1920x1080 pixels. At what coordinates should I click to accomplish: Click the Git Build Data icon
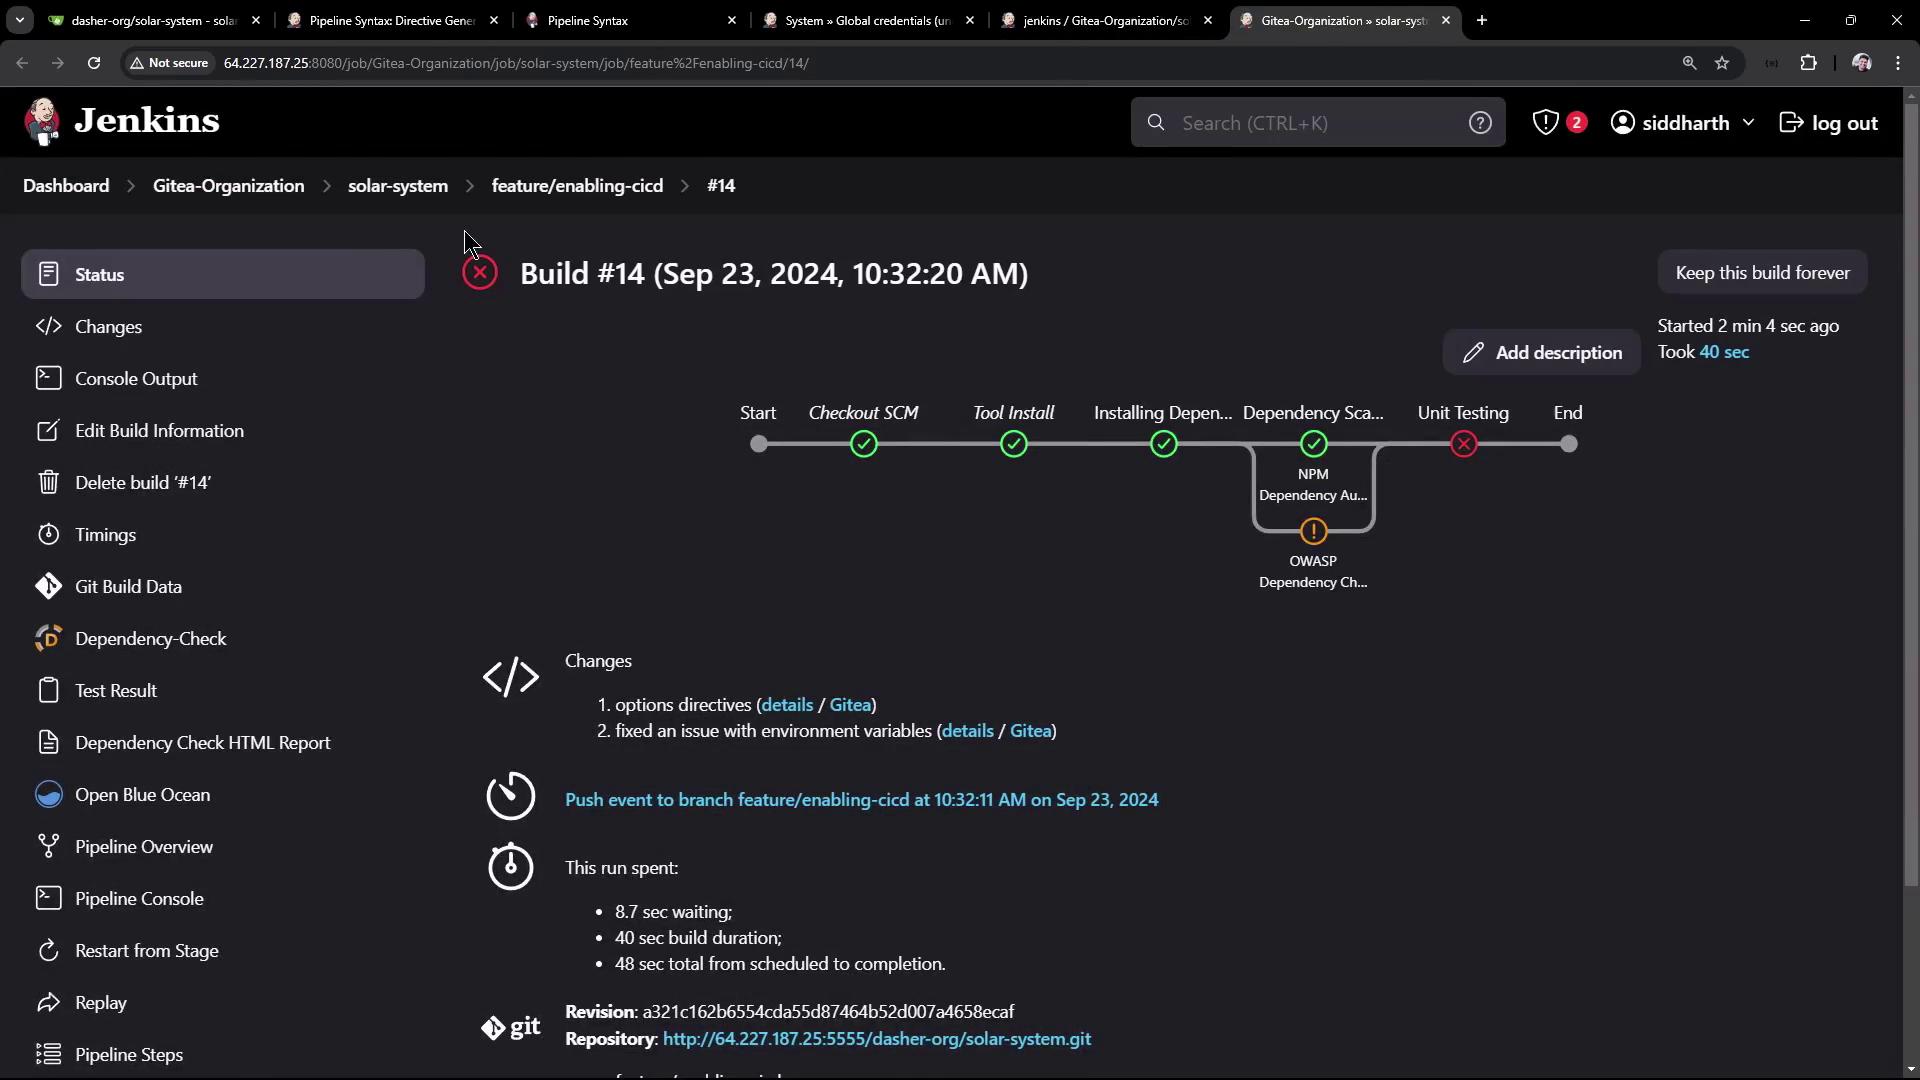coord(48,586)
